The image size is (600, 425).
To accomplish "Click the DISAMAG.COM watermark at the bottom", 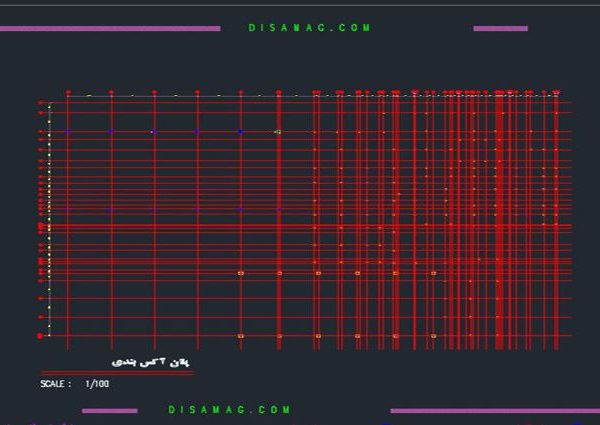I will 229,410.
